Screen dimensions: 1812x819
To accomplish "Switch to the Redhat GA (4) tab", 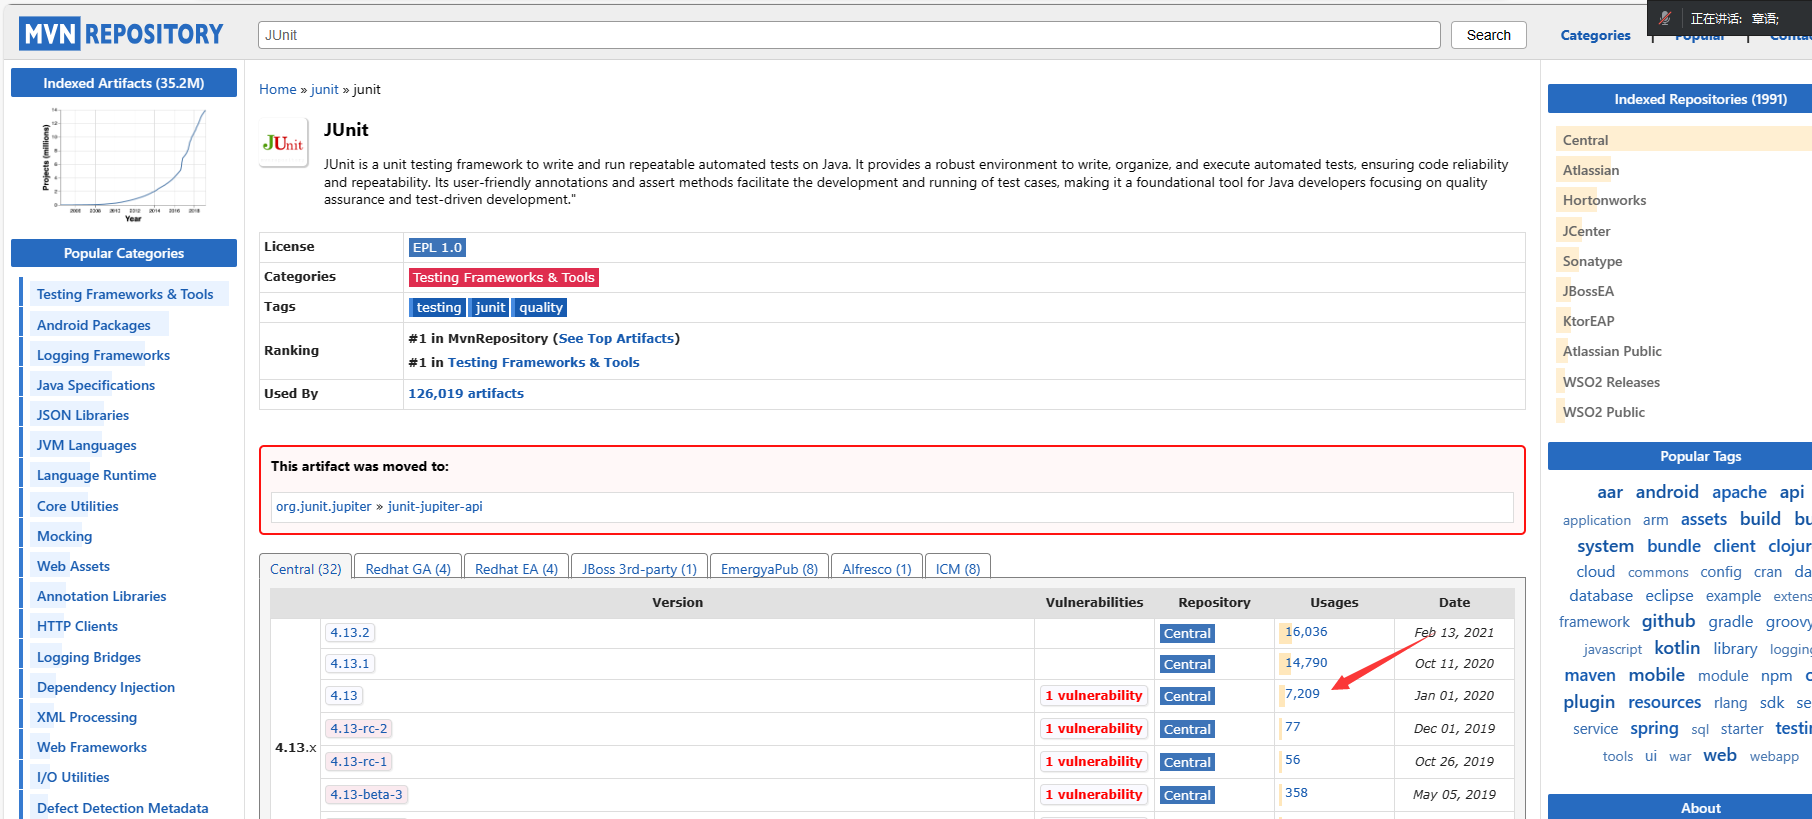I will point(408,568).
